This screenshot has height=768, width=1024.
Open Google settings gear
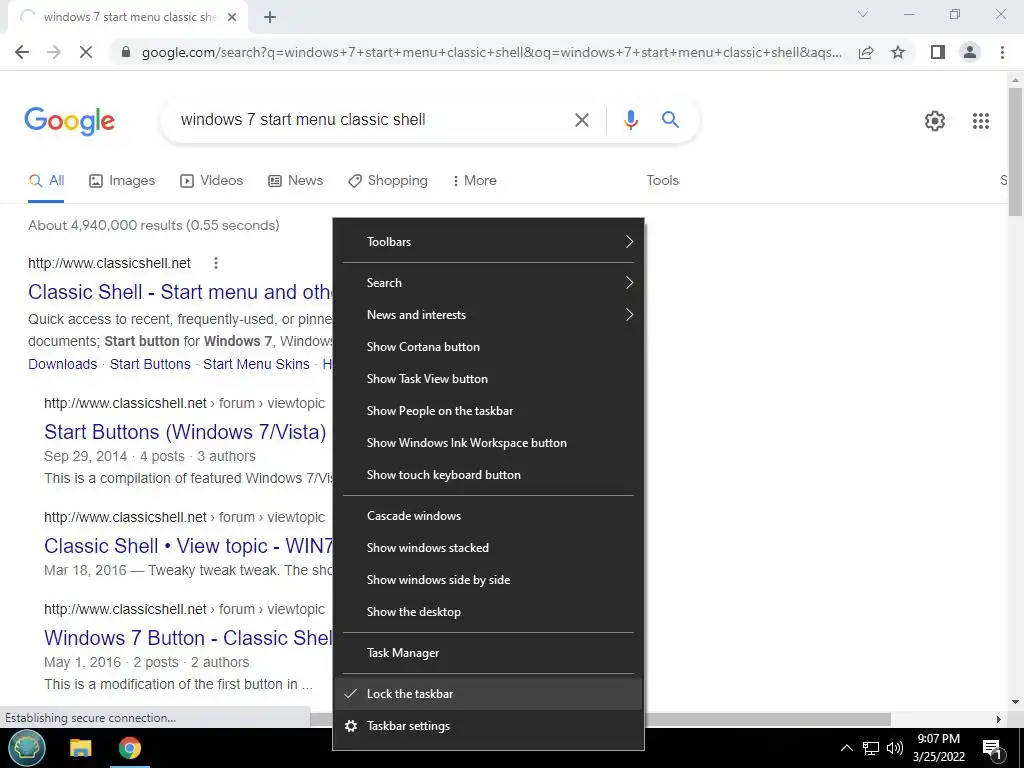click(x=935, y=121)
